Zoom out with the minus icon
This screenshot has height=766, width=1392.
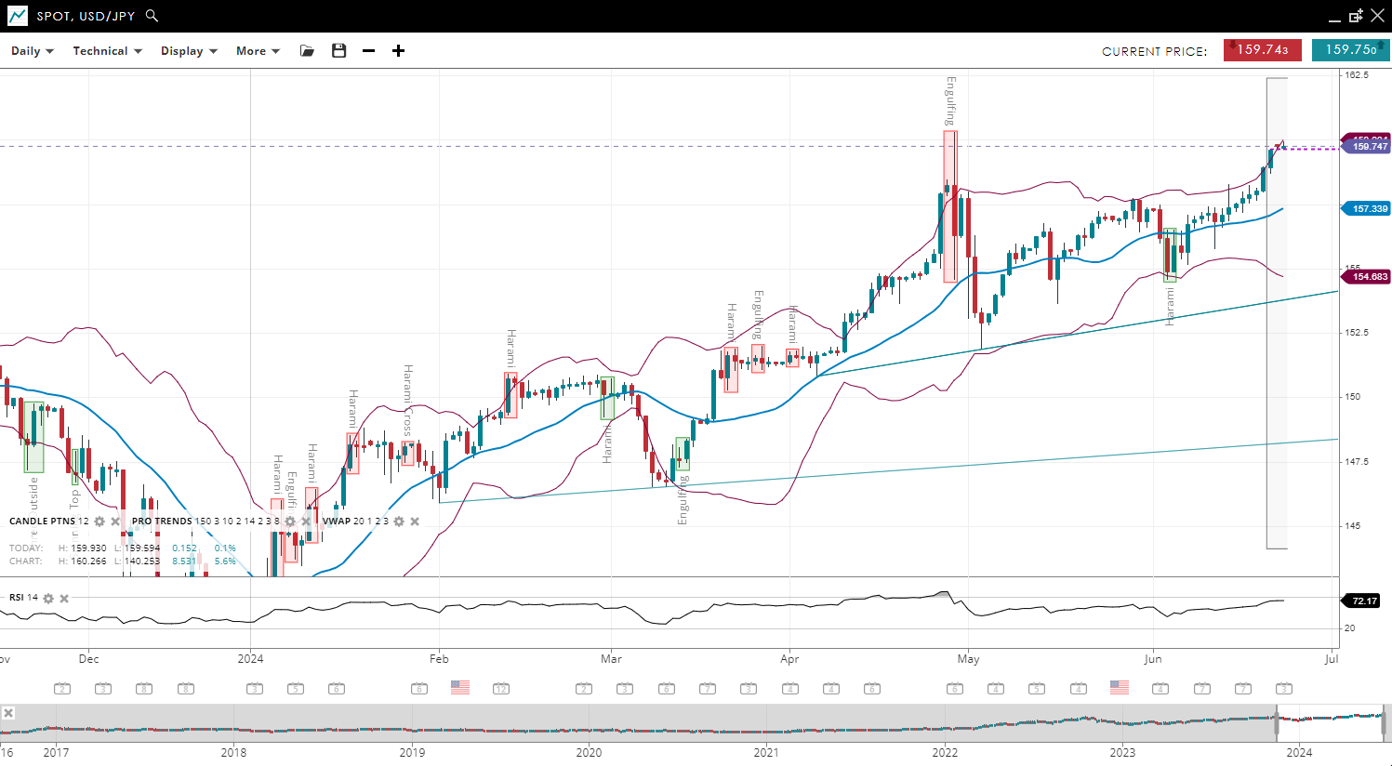pos(369,51)
